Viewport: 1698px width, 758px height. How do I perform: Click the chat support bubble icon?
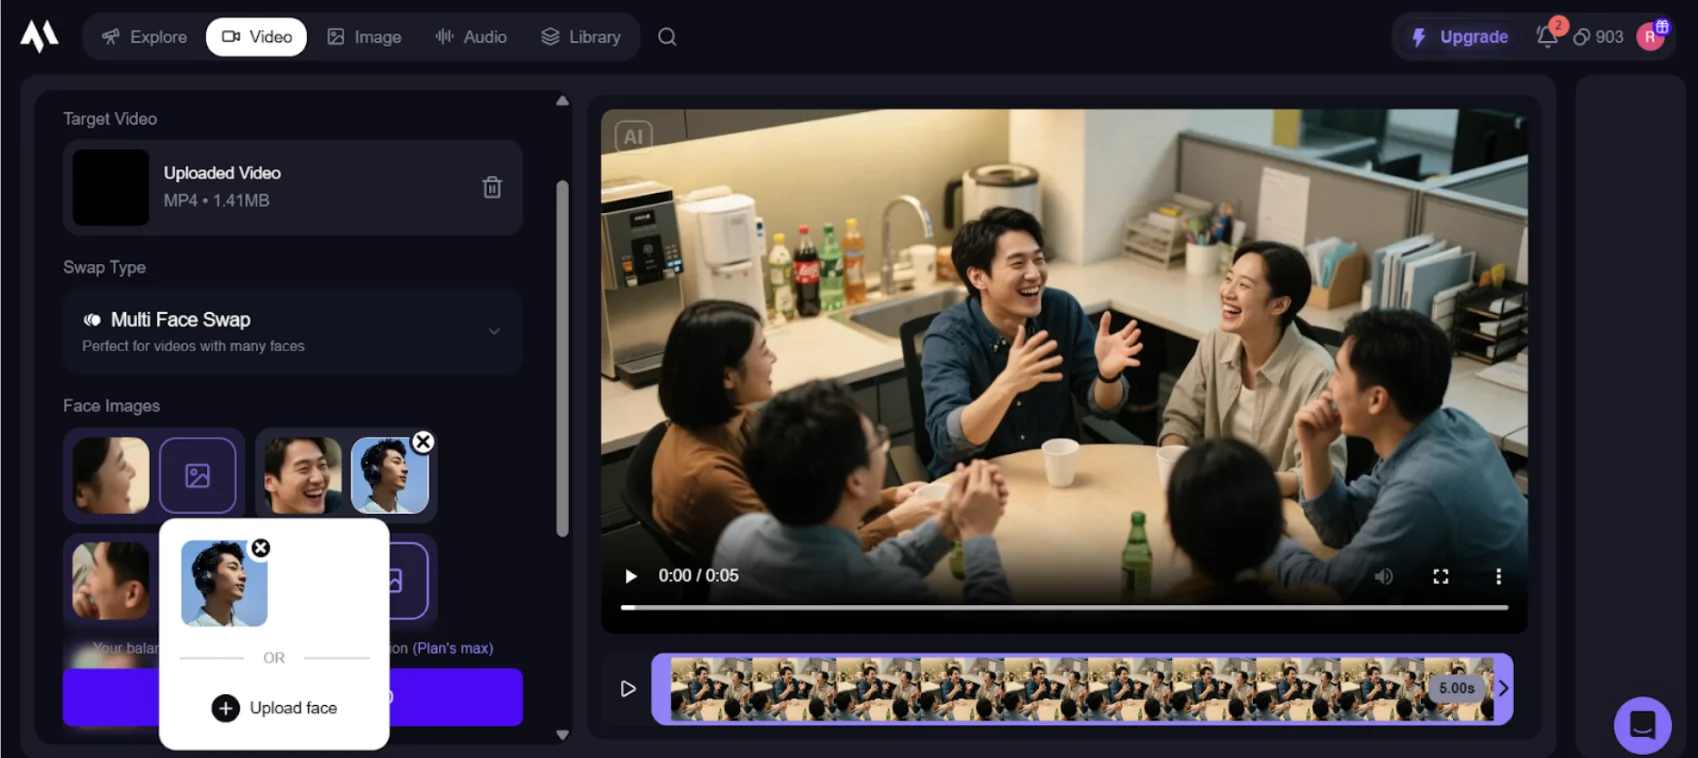1642,724
